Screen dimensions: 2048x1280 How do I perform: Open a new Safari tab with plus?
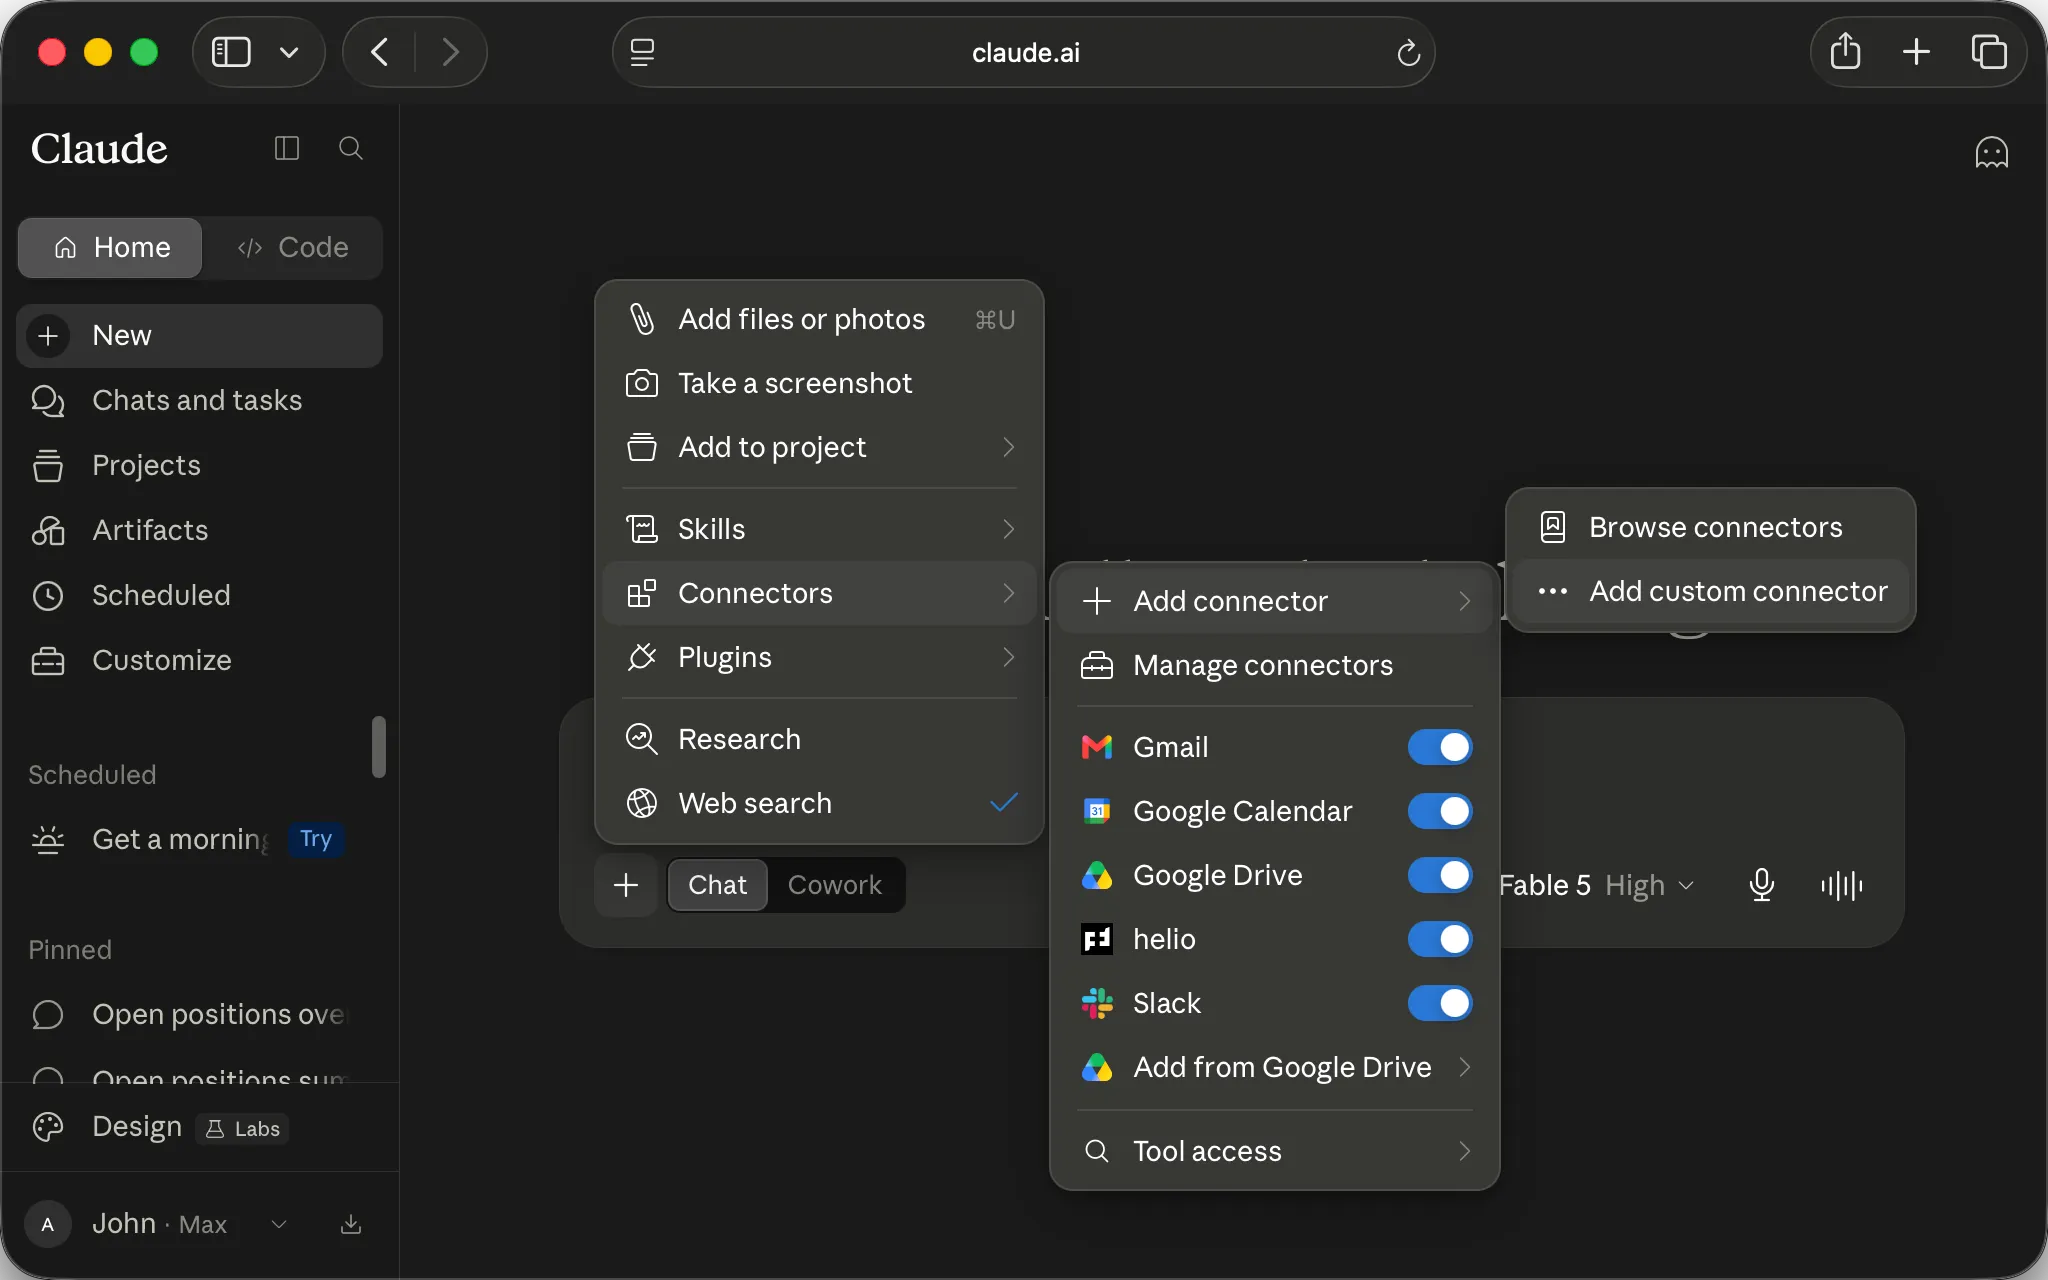point(1916,52)
